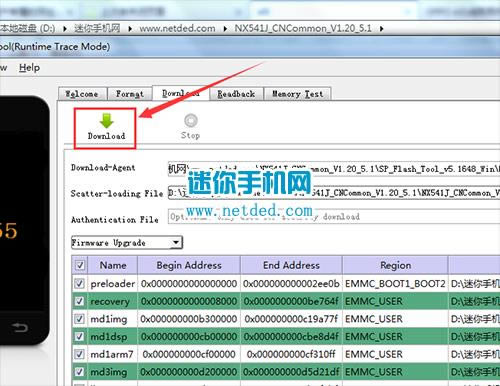Click 本地磁盘 (D:) in the breadcrumb
The height and width of the screenshot is (386, 500).
(x=27, y=29)
